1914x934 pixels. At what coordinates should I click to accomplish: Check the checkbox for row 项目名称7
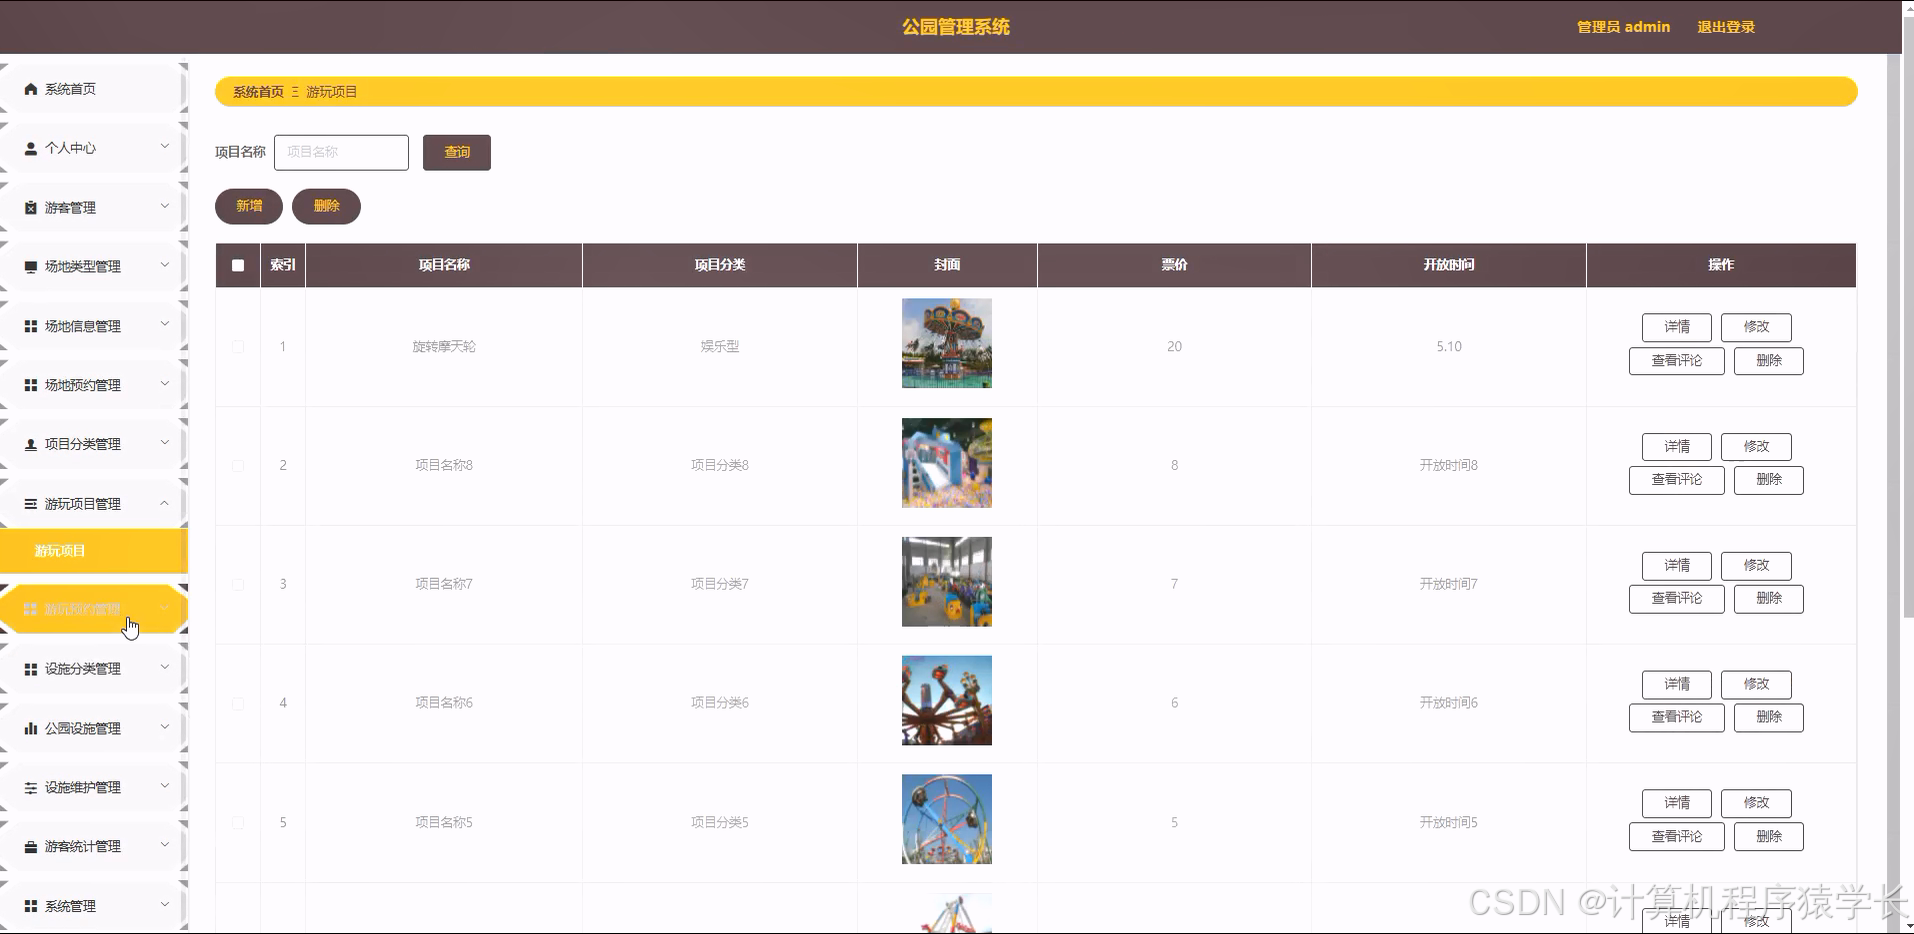238,584
